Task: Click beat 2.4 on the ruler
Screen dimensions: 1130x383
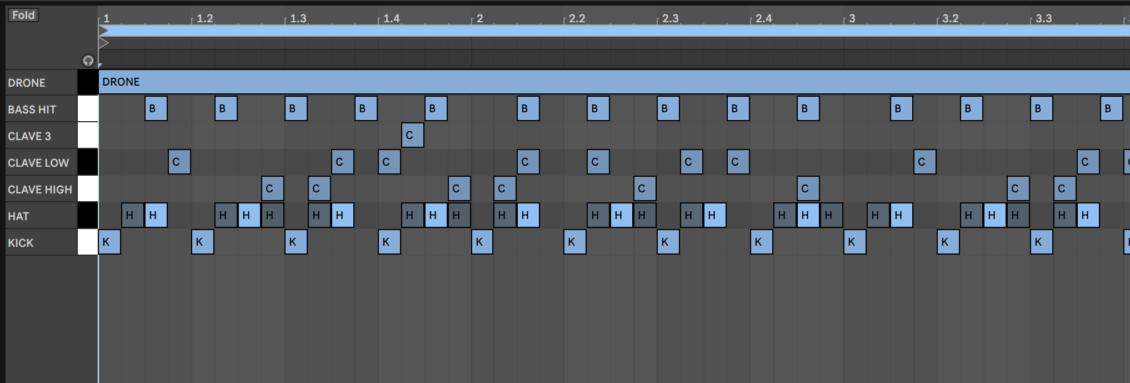Action: coord(763,18)
